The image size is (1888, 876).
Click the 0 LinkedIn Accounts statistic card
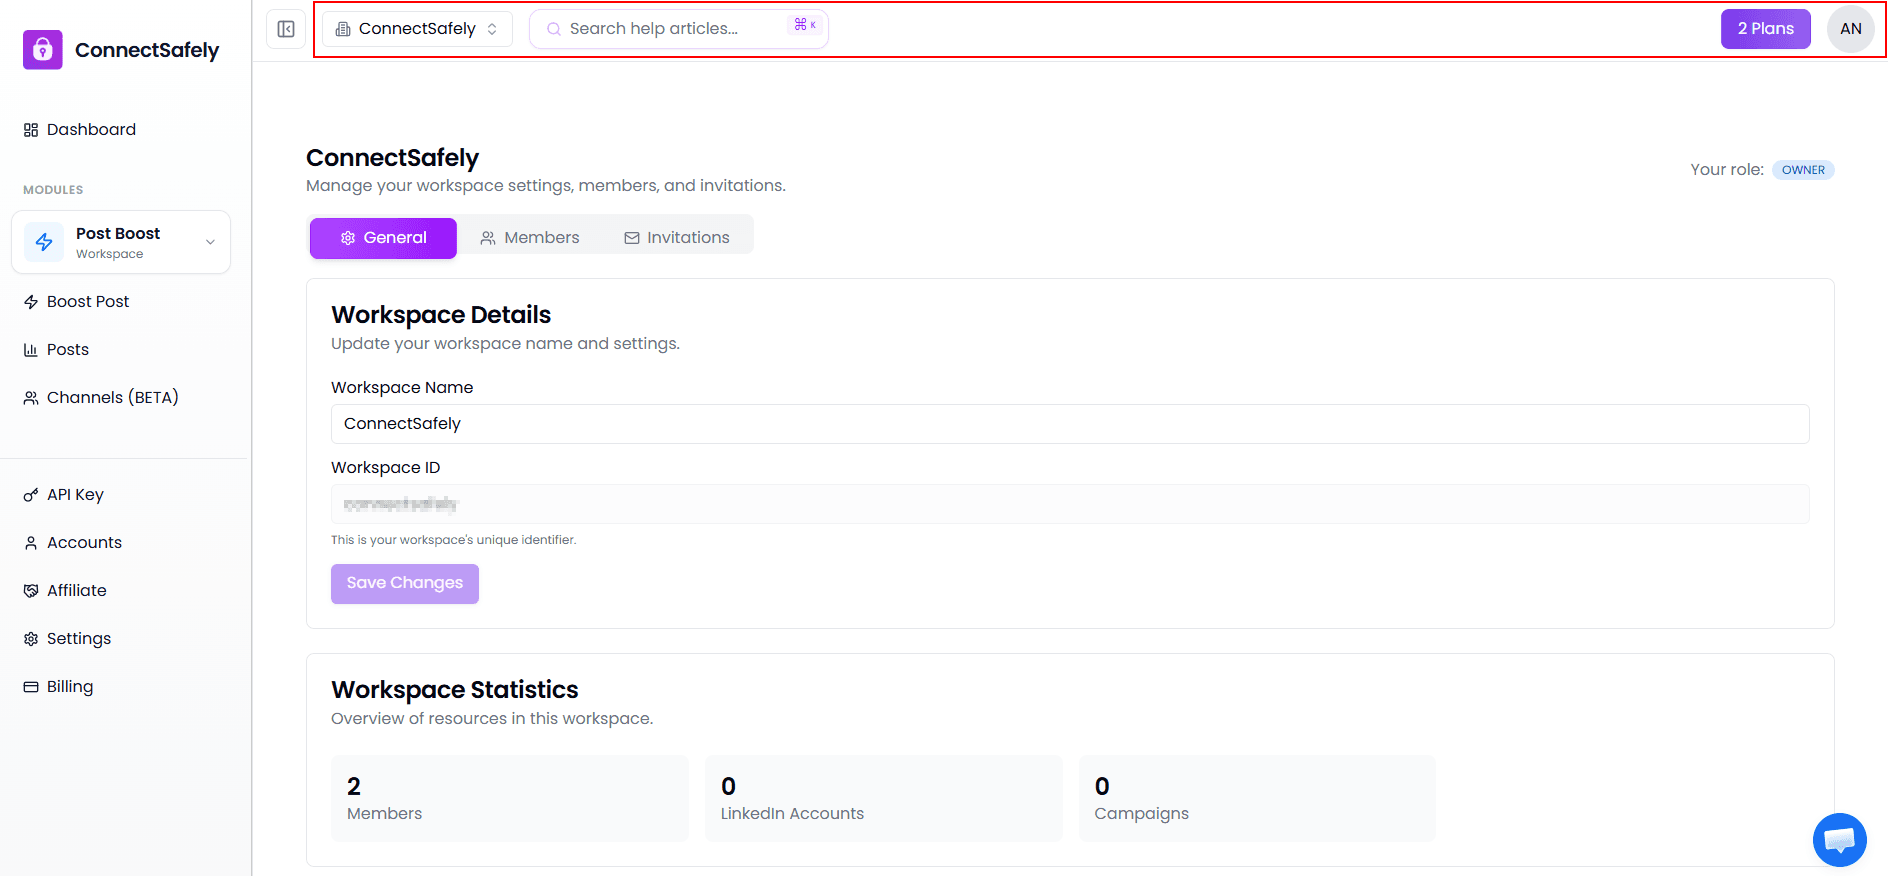(x=884, y=798)
